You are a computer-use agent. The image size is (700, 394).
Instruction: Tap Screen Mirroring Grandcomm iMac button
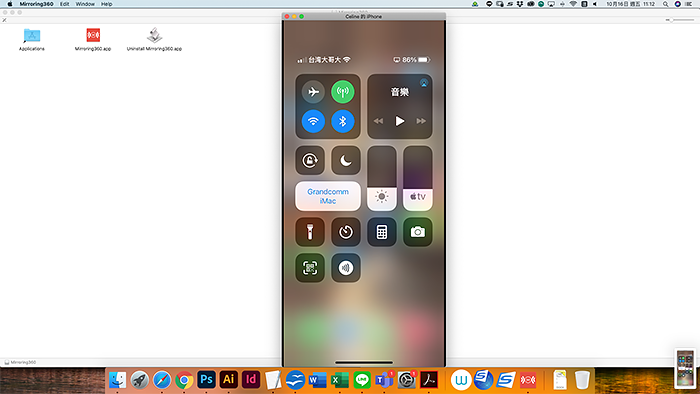[x=328, y=196]
